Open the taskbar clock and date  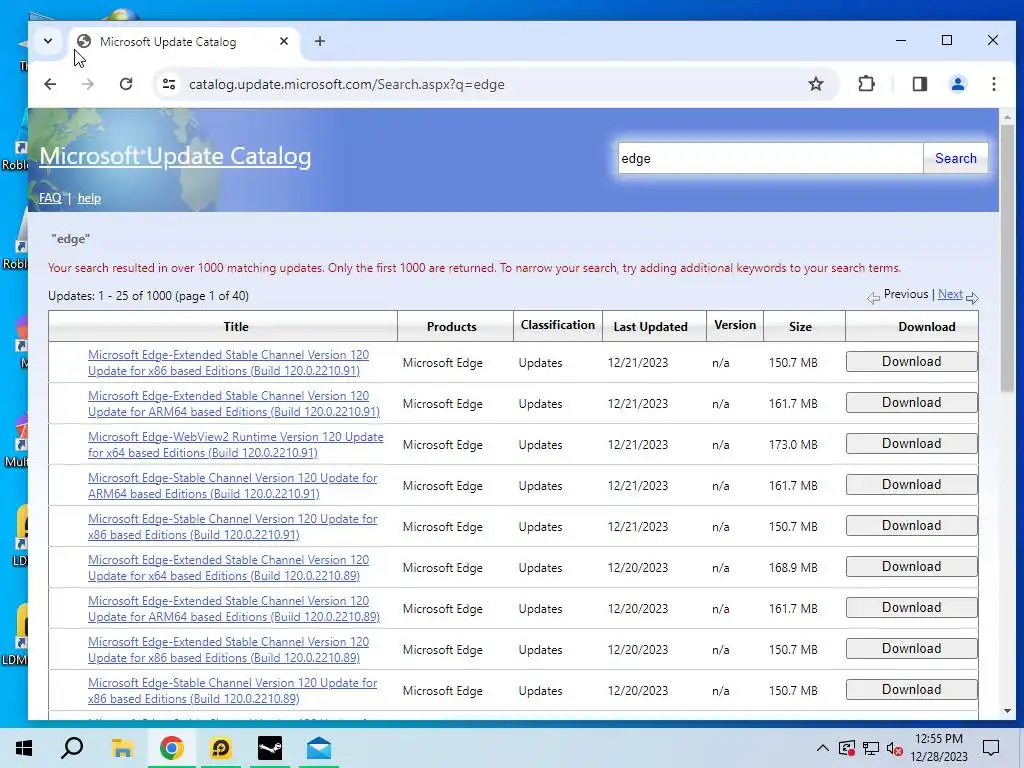pyautogui.click(x=938, y=748)
